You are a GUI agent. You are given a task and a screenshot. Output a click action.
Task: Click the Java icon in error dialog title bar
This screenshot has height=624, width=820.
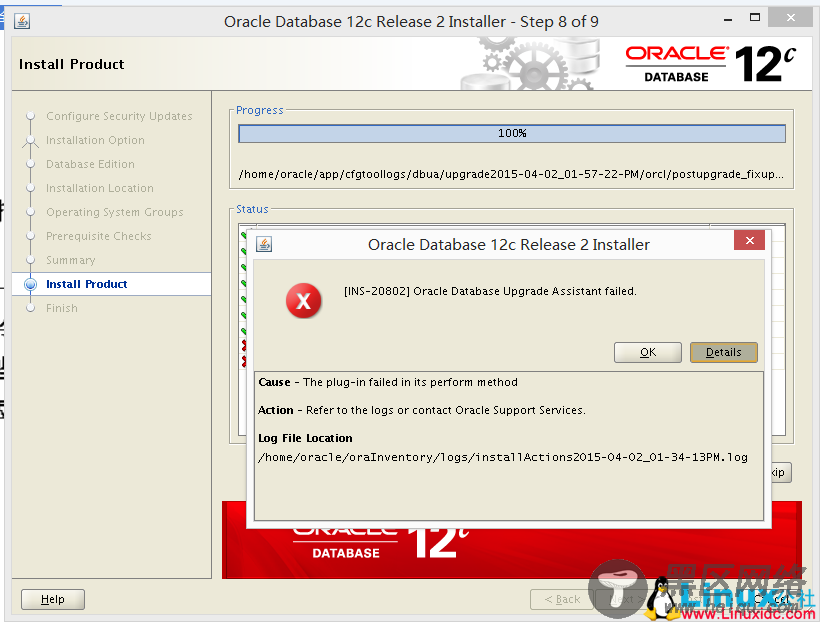(x=264, y=244)
